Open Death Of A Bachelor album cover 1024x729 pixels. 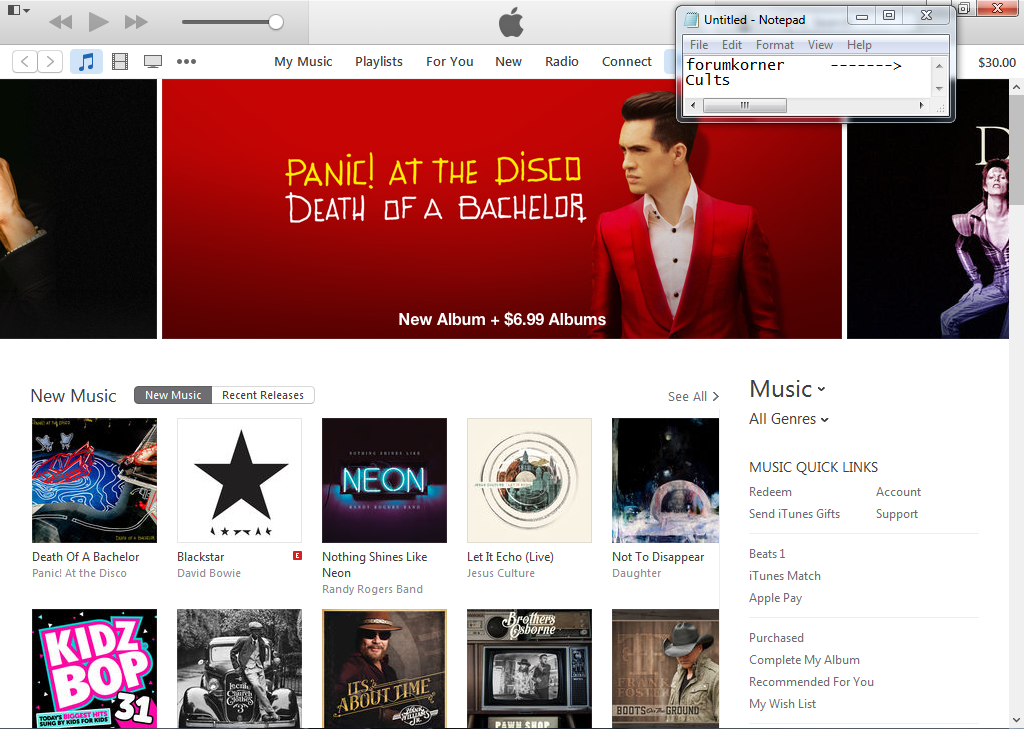tap(94, 481)
